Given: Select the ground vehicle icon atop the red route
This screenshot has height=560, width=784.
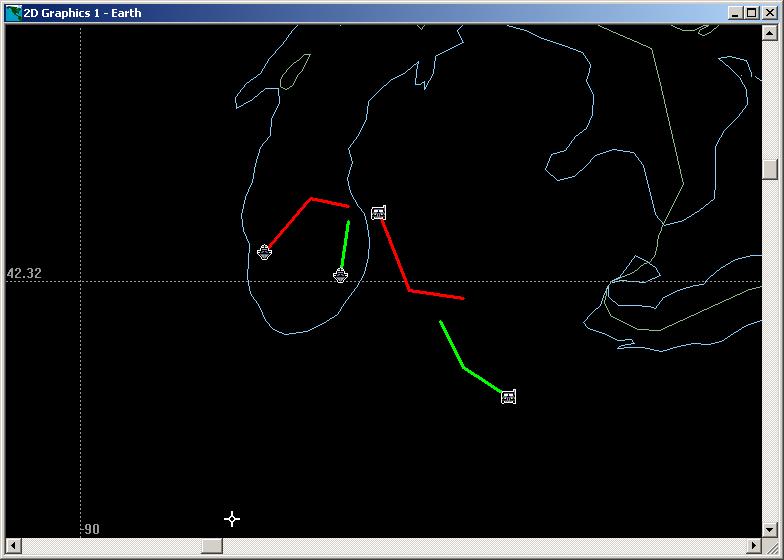Looking at the screenshot, I should (378, 213).
